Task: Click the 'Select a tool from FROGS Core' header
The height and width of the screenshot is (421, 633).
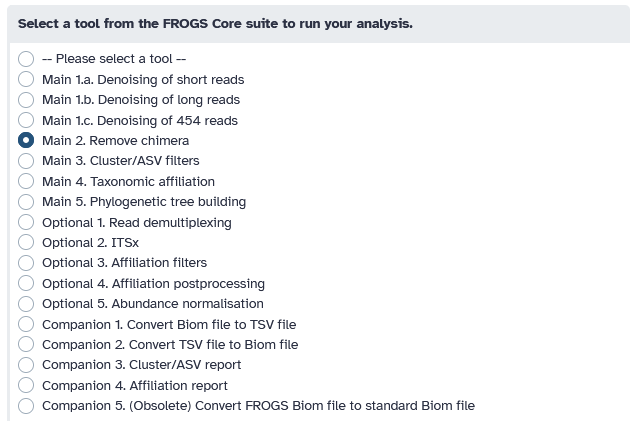Action: (215, 24)
